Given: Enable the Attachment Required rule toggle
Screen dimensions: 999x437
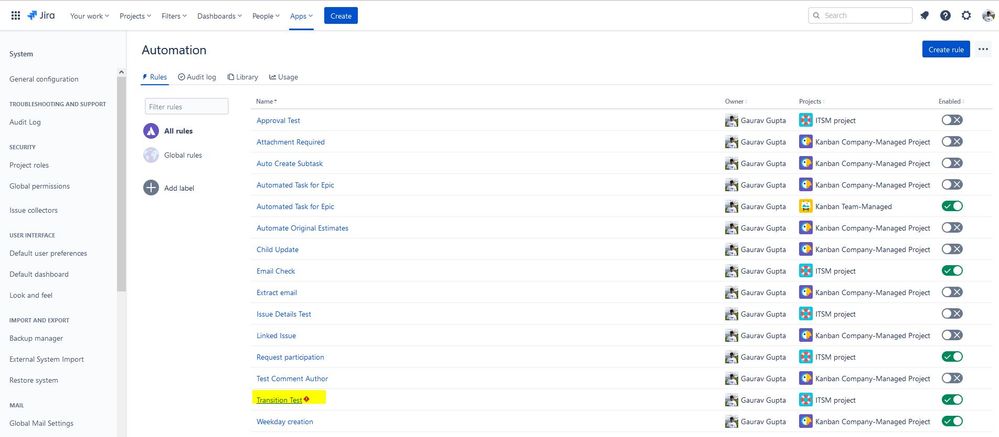Looking at the screenshot, I should coord(952,141).
